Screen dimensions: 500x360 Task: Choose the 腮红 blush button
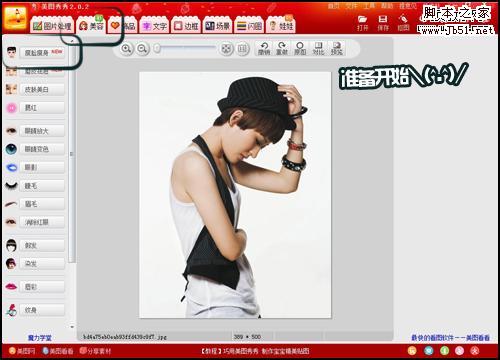click(x=42, y=108)
